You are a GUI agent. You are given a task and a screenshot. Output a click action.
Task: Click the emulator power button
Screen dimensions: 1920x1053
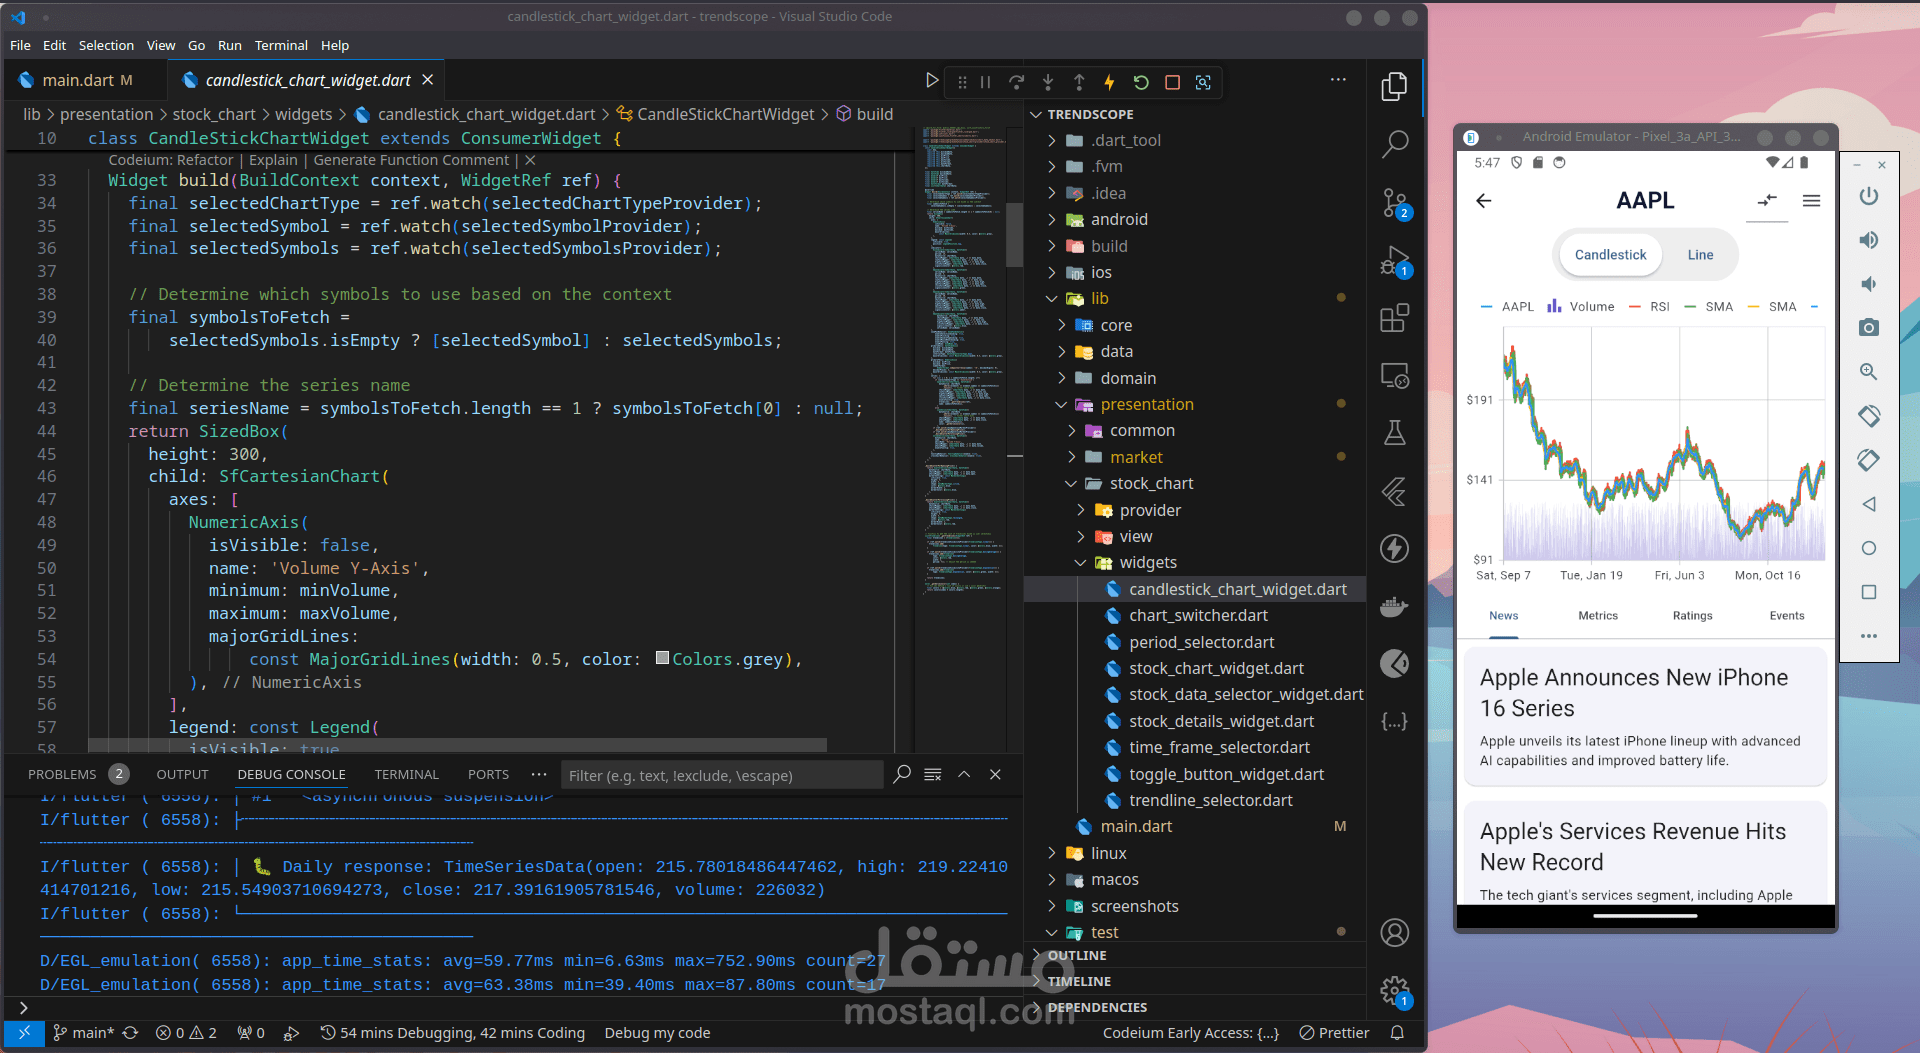point(1868,196)
